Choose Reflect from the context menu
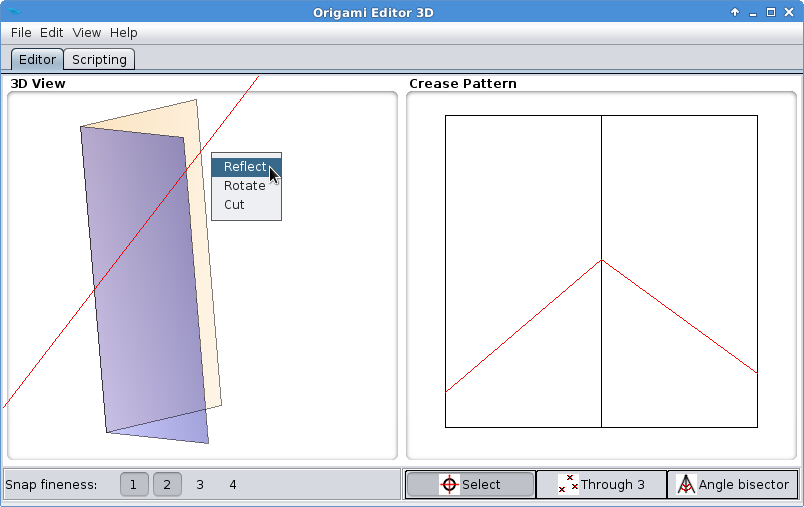Image resolution: width=804 pixels, height=507 pixels. [245, 167]
